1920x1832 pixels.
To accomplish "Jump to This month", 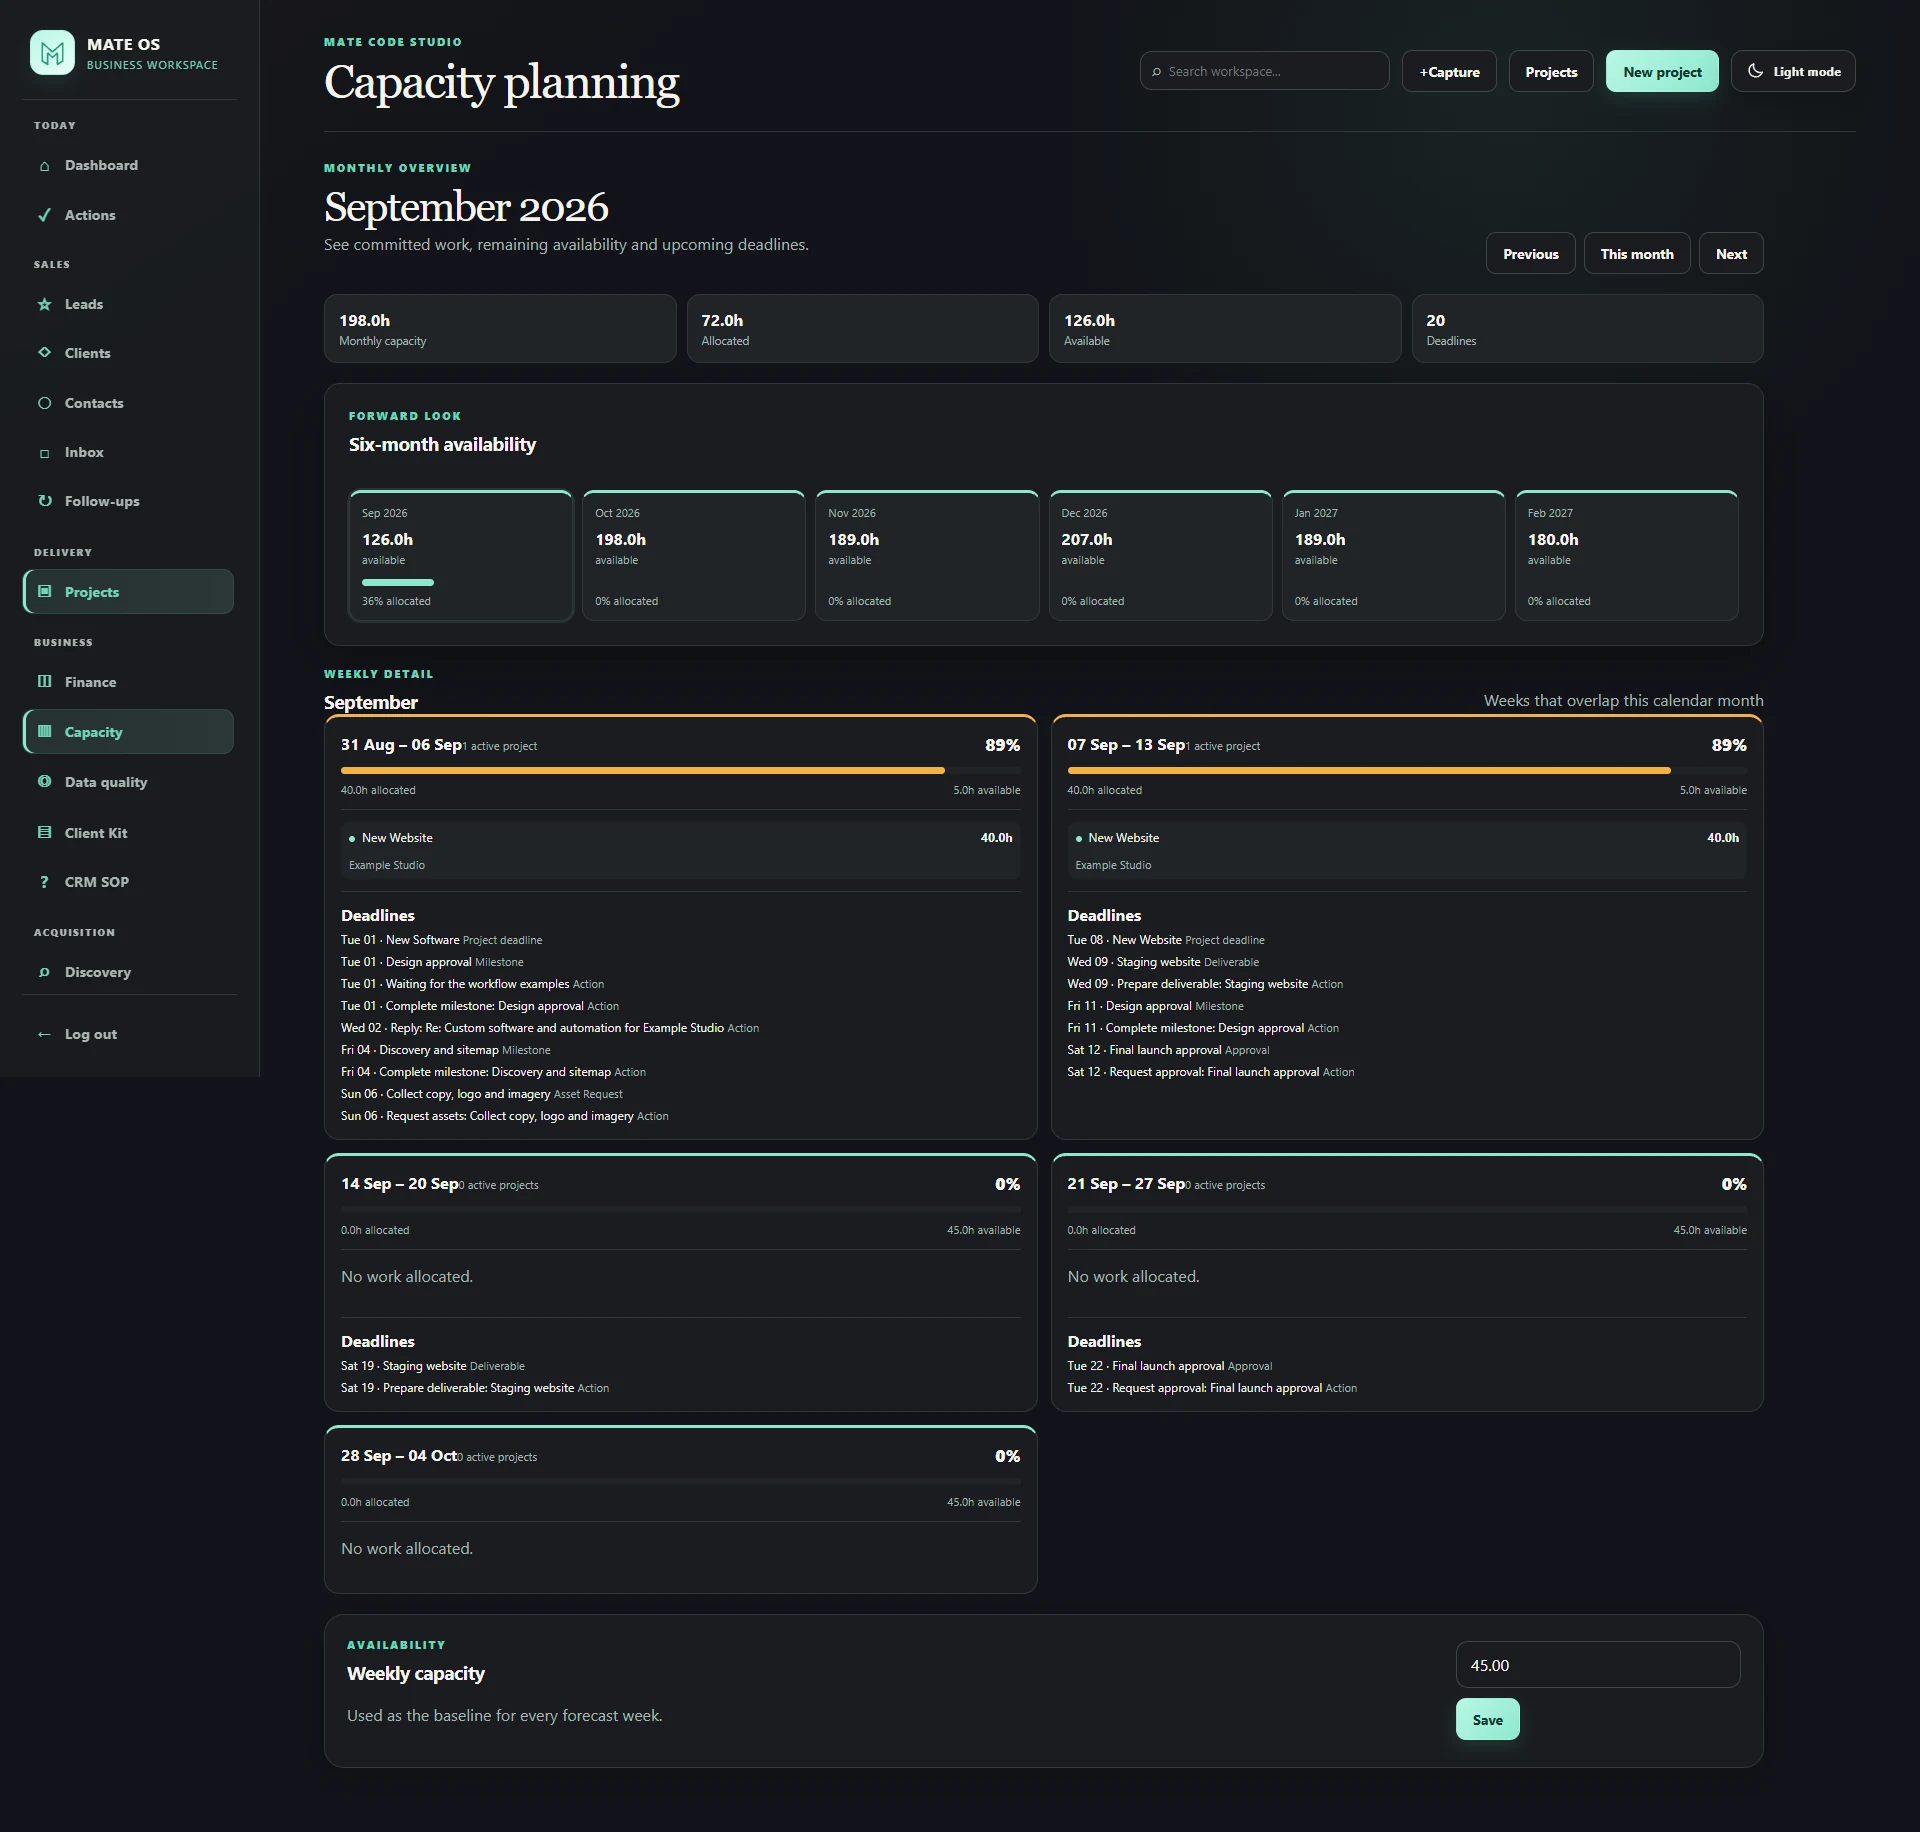I will click(1636, 254).
